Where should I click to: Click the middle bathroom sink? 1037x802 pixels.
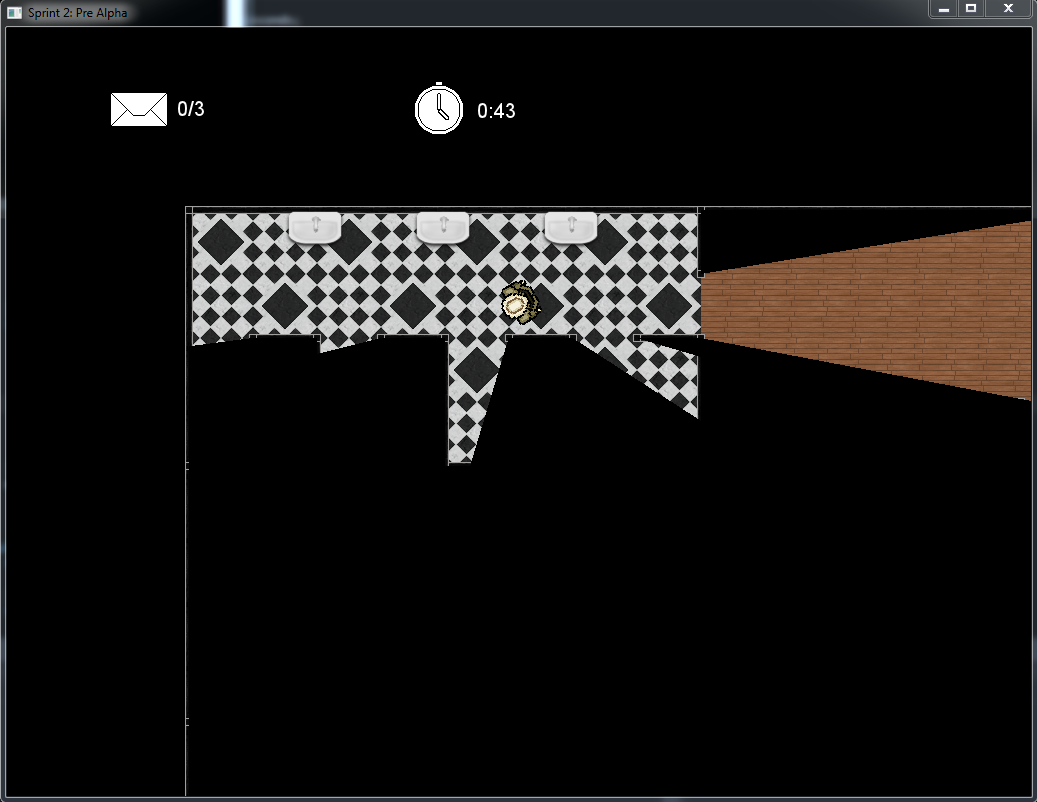click(x=442, y=228)
